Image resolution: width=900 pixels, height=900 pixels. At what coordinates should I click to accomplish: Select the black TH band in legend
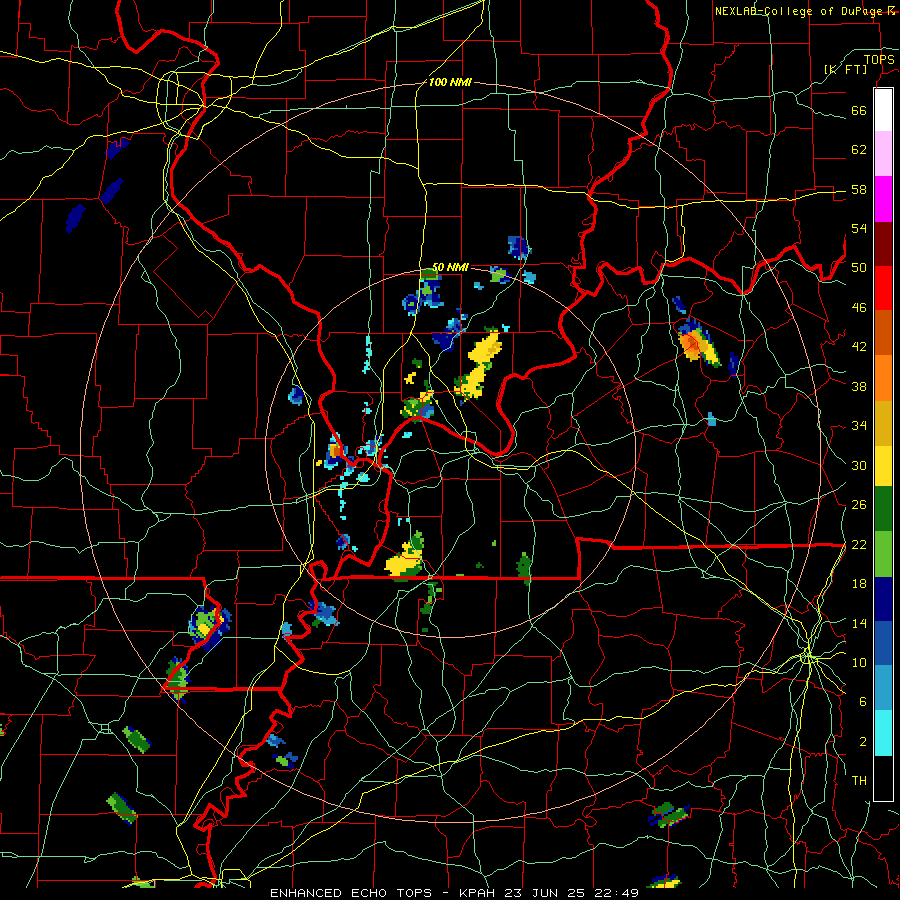click(x=883, y=778)
